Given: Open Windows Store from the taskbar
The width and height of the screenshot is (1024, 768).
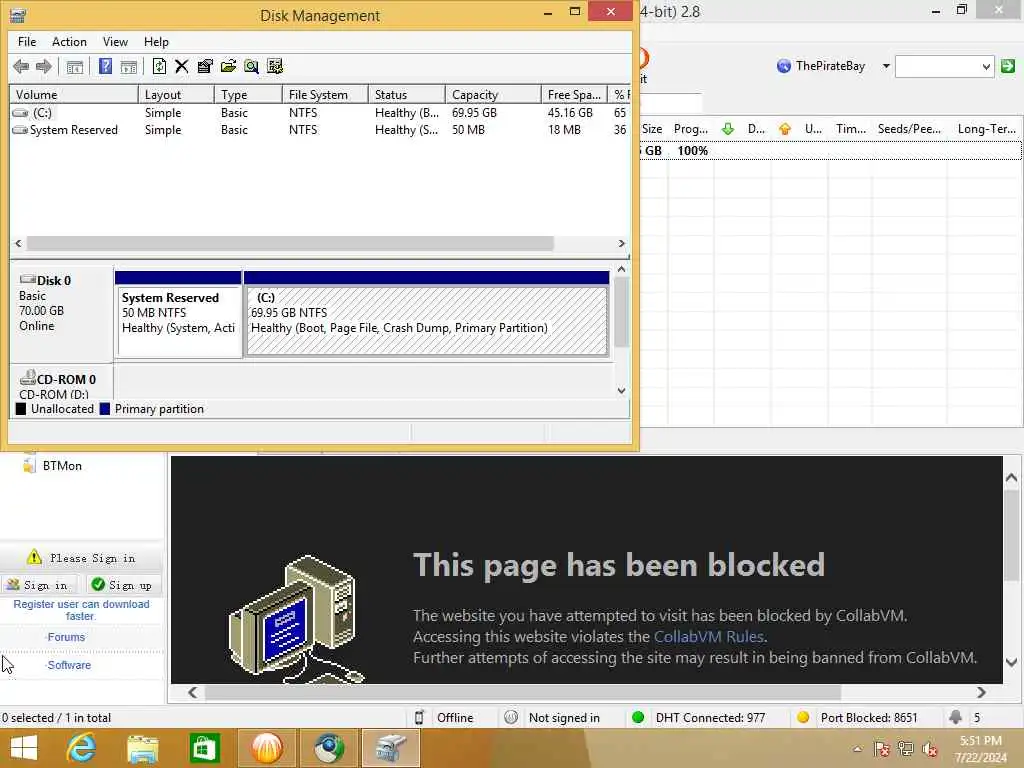Looking at the screenshot, I should coord(204,748).
